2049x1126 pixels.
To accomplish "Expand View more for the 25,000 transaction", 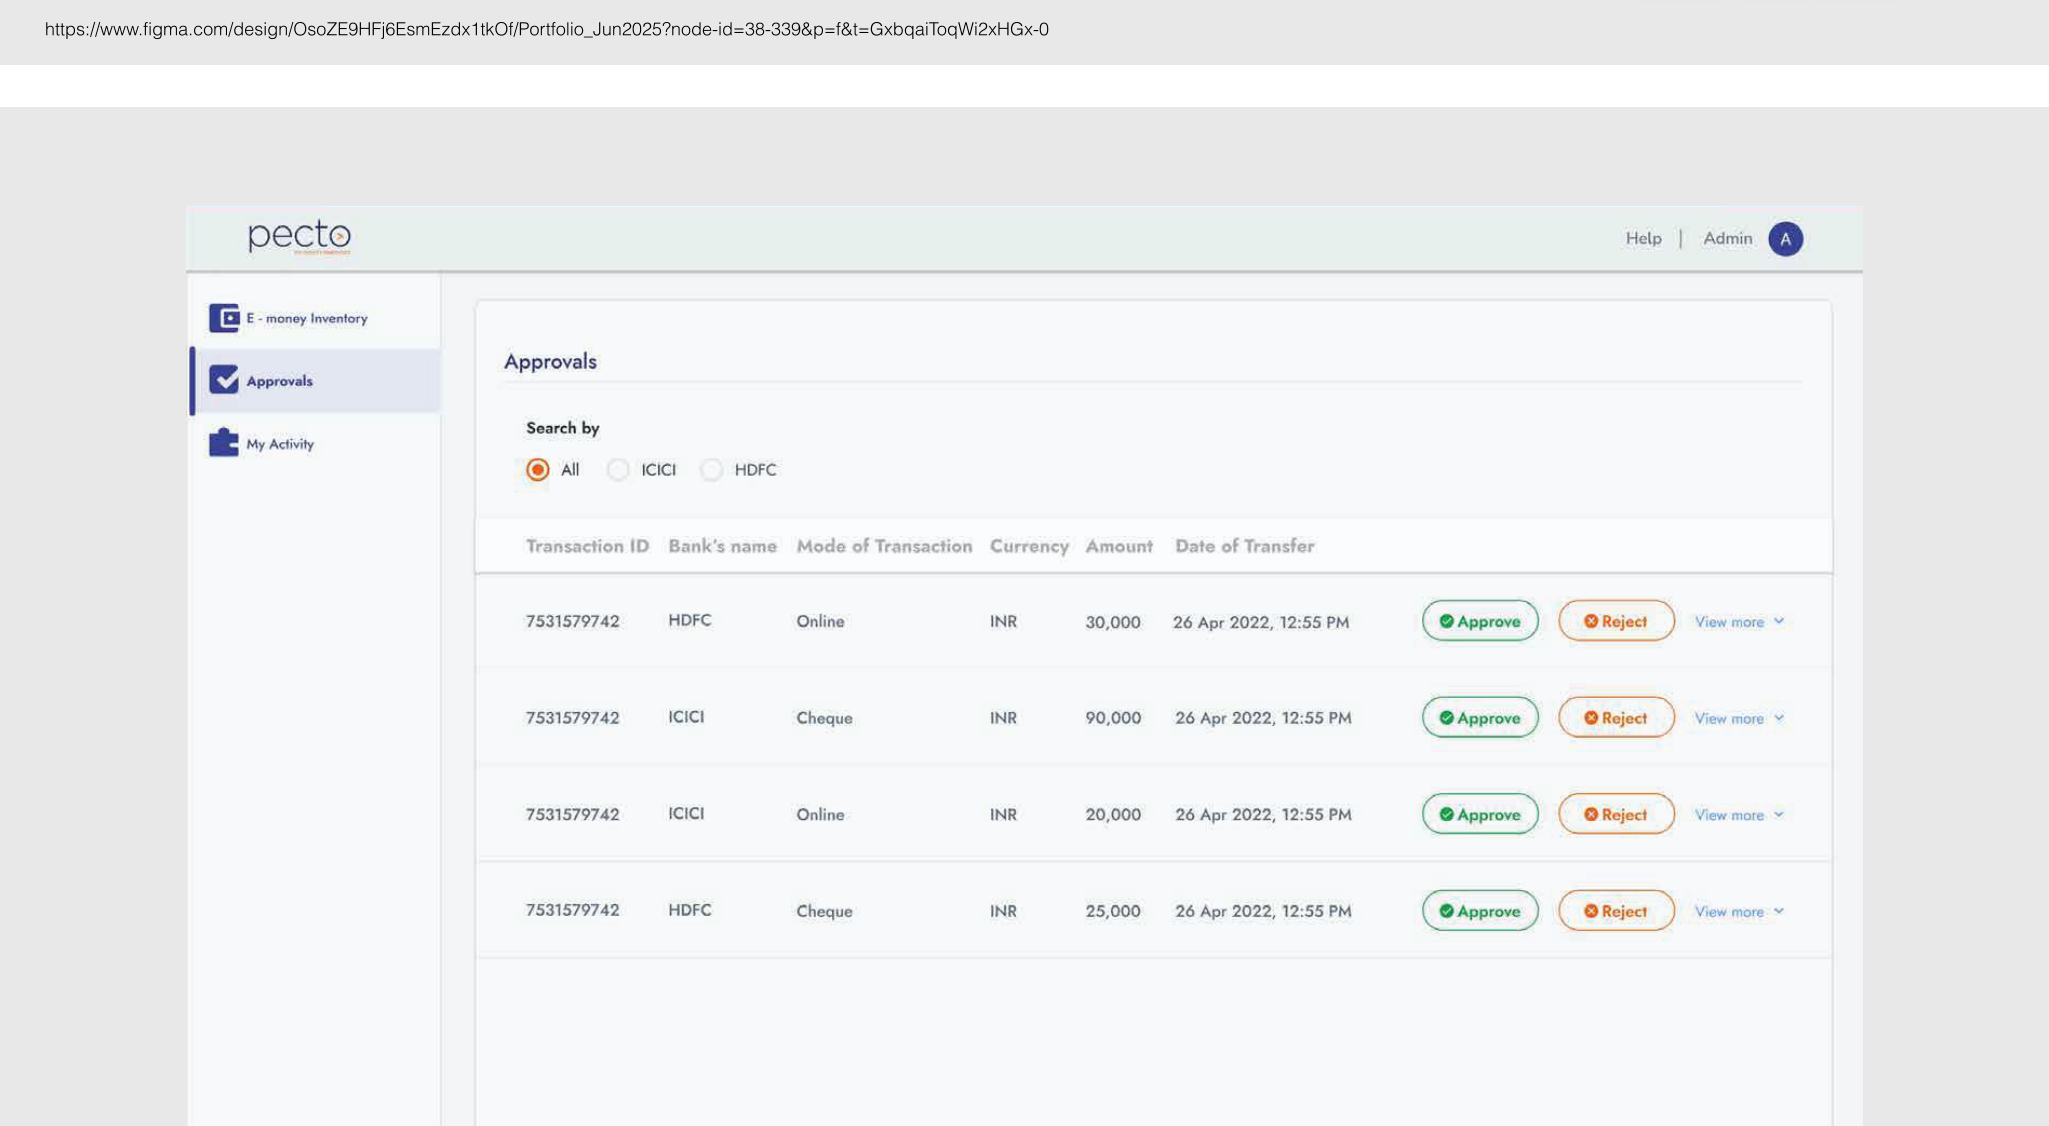I will click(x=1739, y=911).
